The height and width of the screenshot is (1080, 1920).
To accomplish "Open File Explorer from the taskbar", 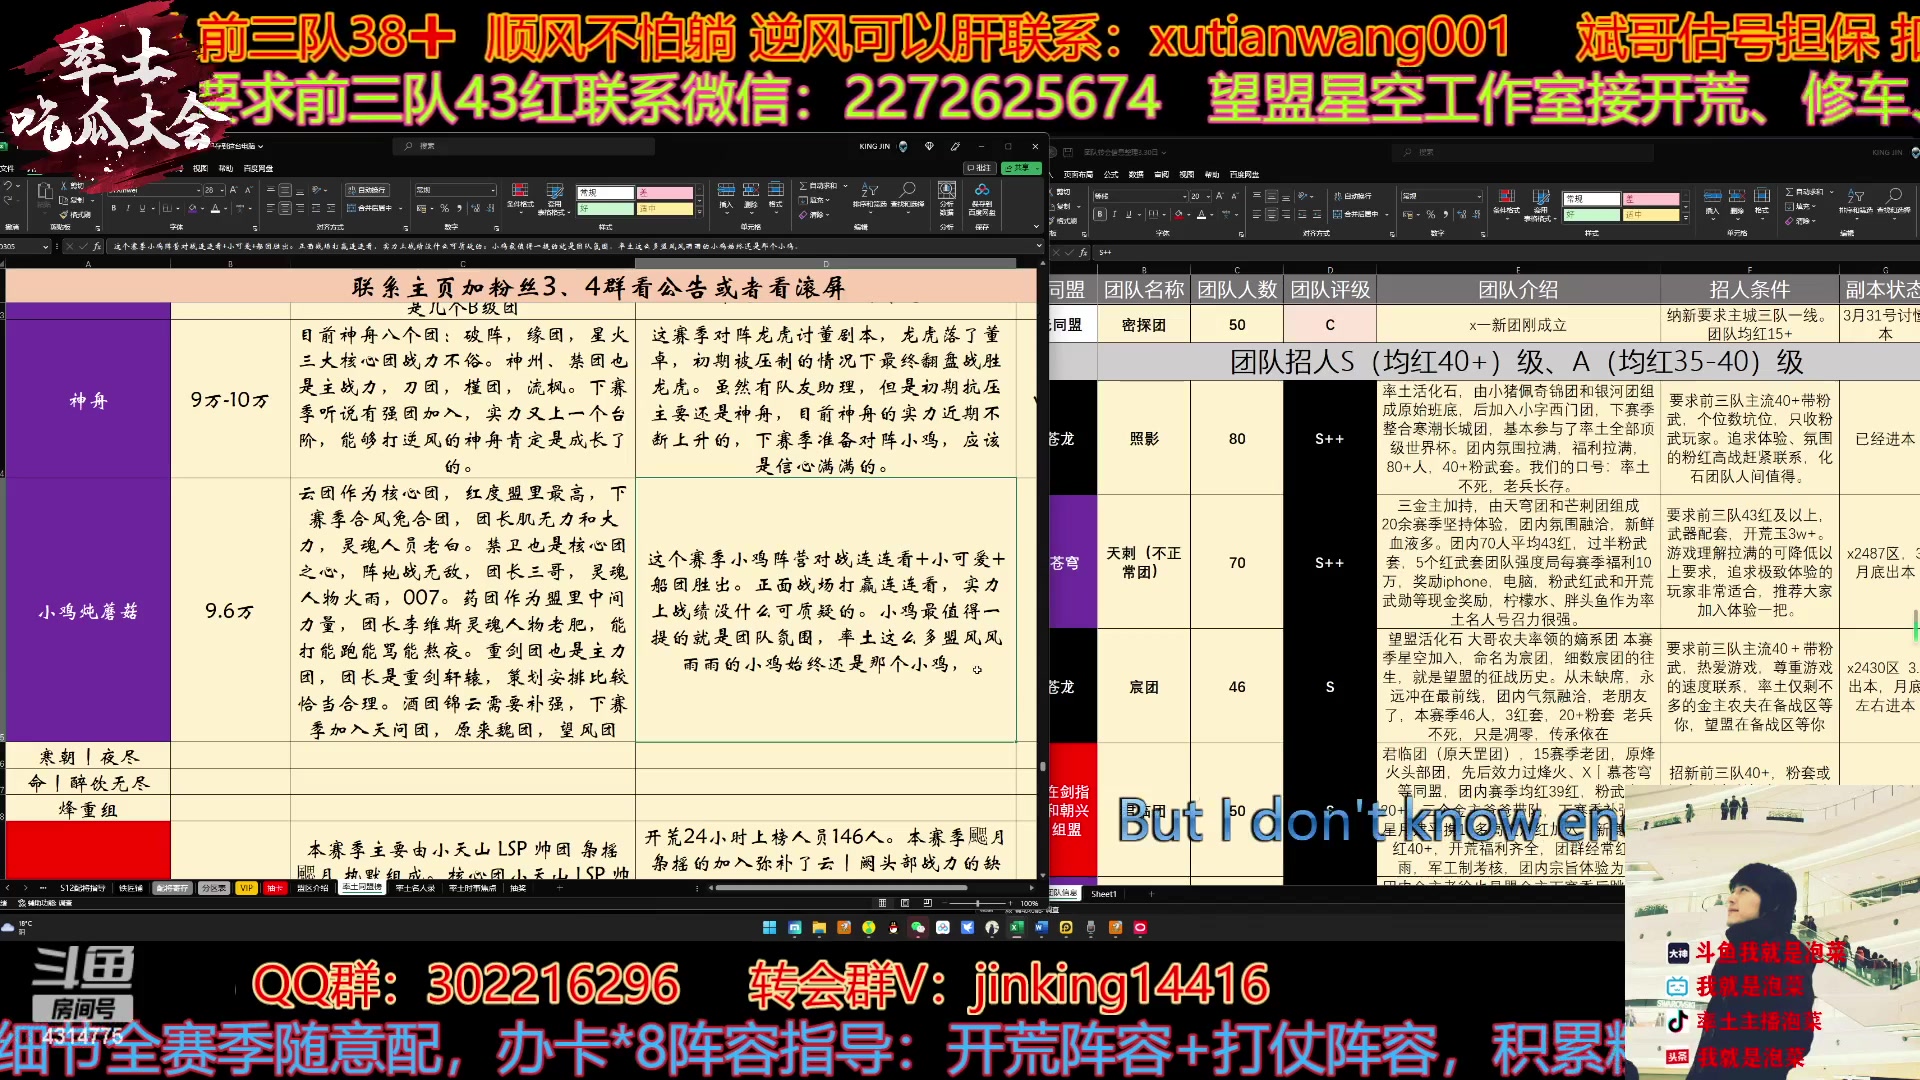I will tap(819, 927).
